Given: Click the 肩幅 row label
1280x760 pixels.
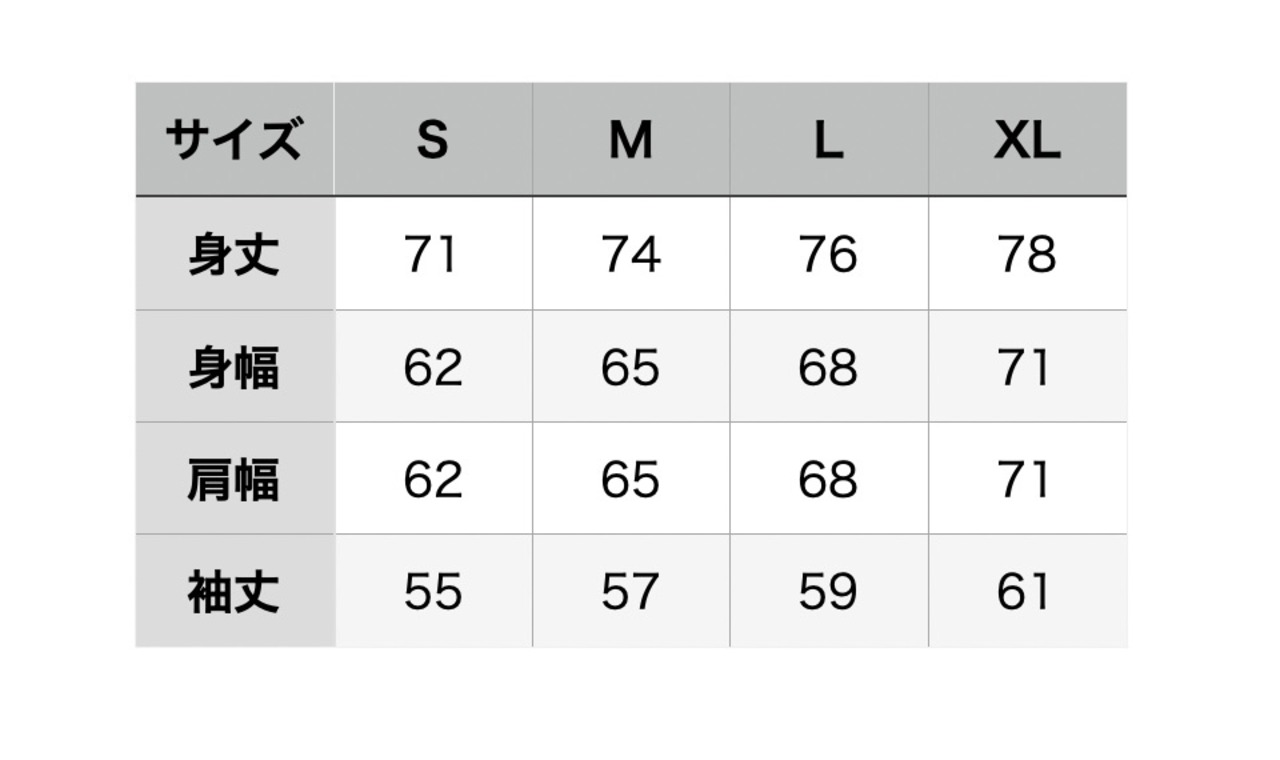Looking at the screenshot, I should coord(233,480).
